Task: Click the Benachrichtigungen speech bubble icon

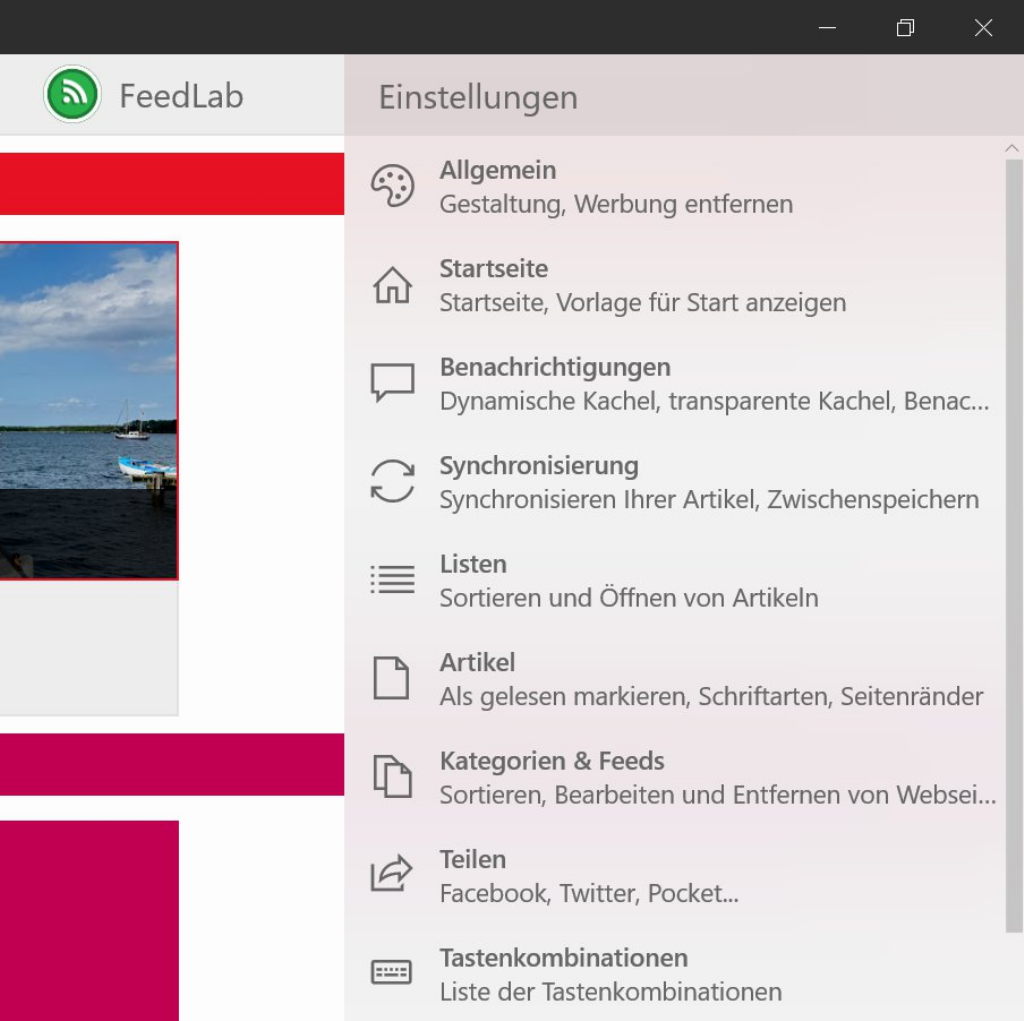Action: click(x=392, y=383)
